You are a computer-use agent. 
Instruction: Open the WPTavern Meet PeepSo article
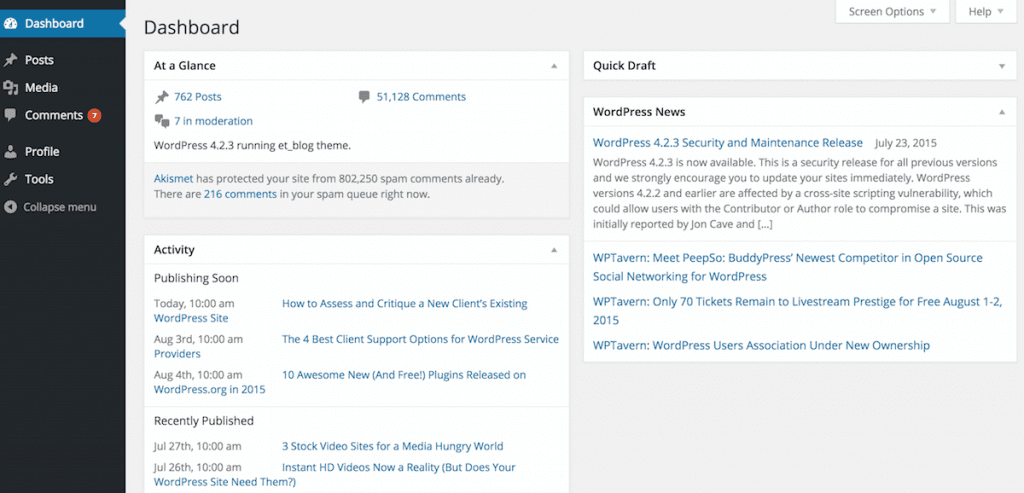(x=788, y=267)
